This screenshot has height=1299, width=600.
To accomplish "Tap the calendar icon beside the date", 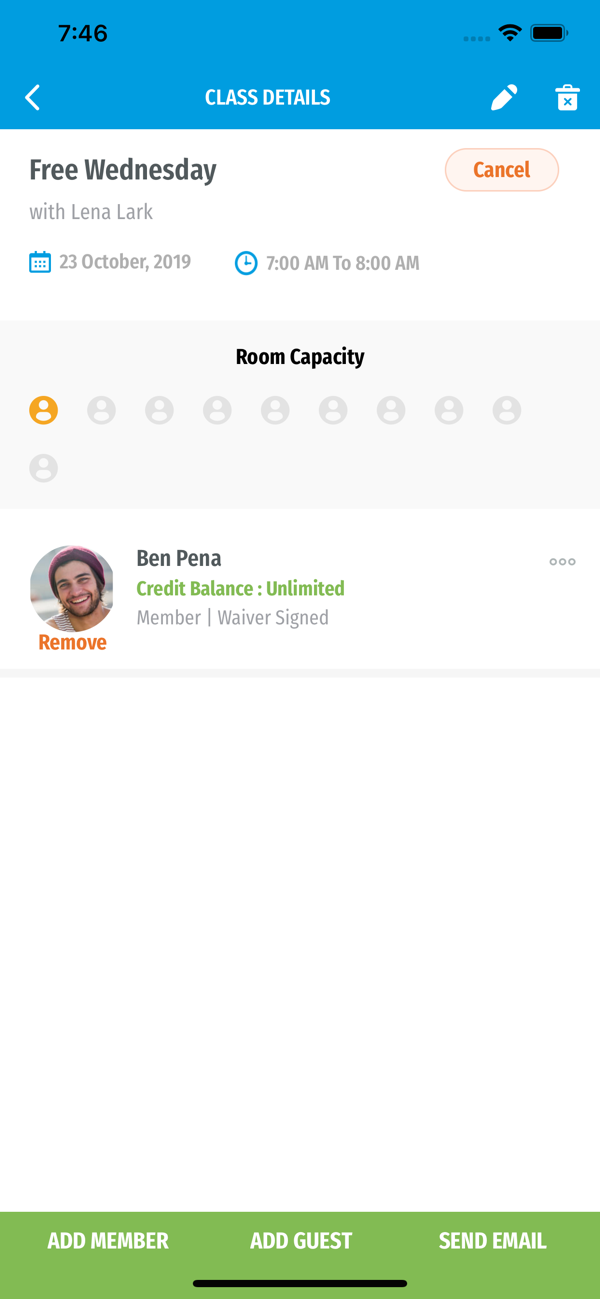I will (x=40, y=263).
